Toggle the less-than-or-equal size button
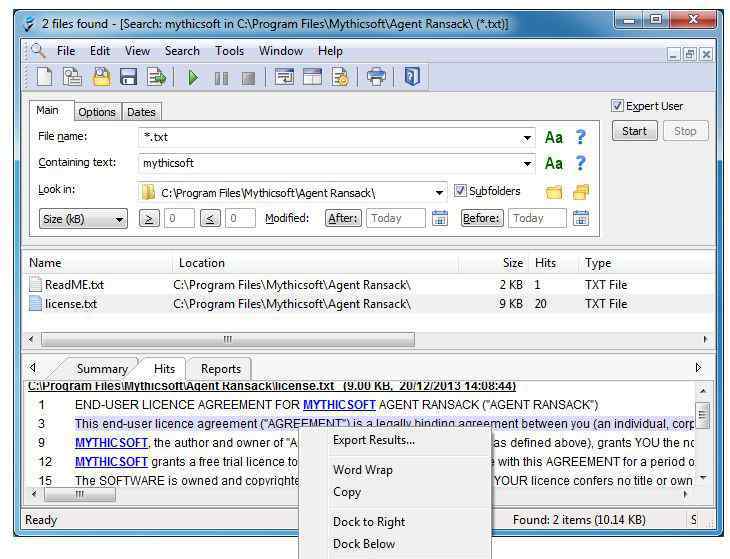Screen dimensions: 730x559 click(x=210, y=218)
